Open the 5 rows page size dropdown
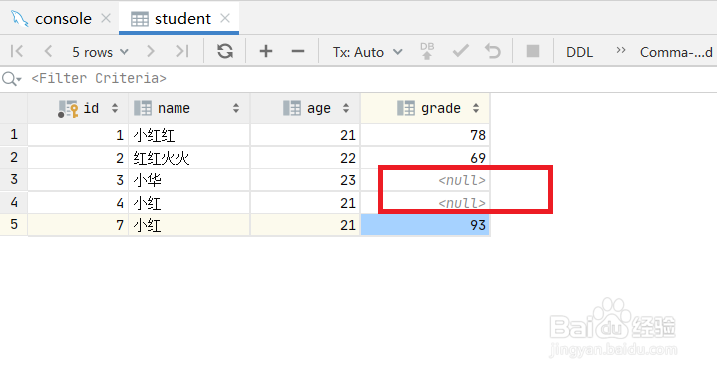 100,52
